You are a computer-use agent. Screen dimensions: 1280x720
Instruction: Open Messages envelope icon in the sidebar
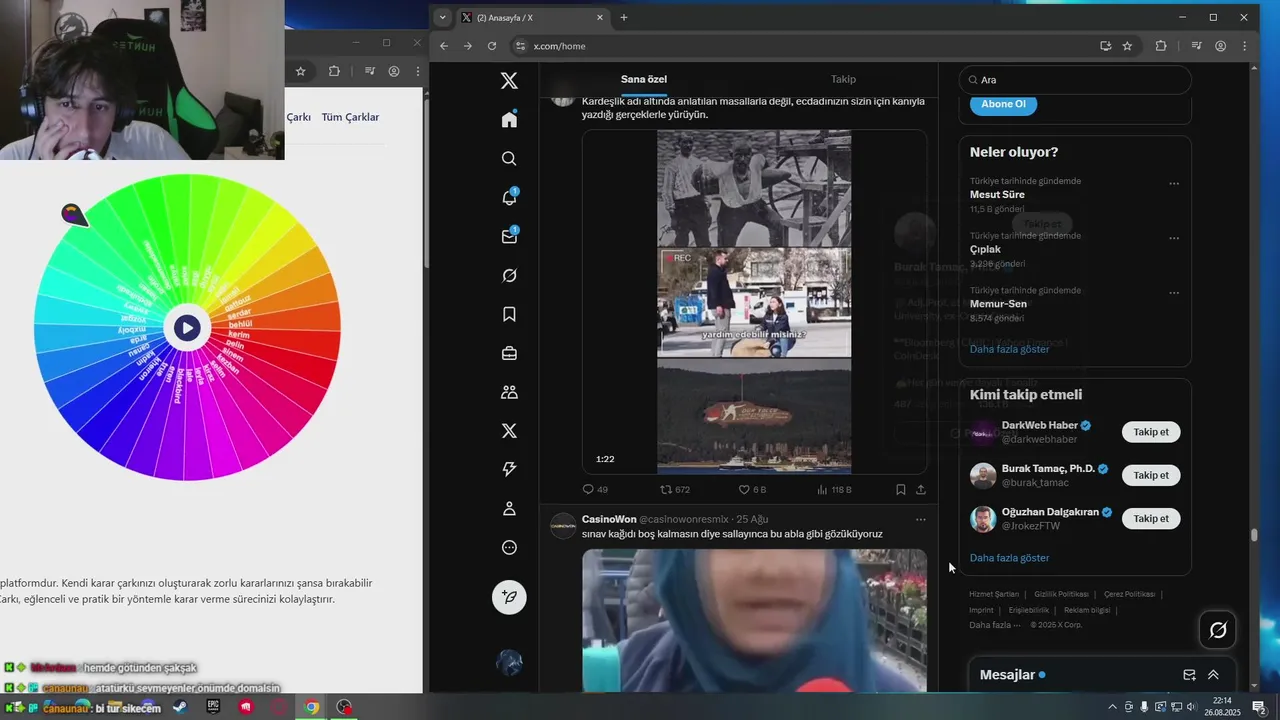(509, 236)
